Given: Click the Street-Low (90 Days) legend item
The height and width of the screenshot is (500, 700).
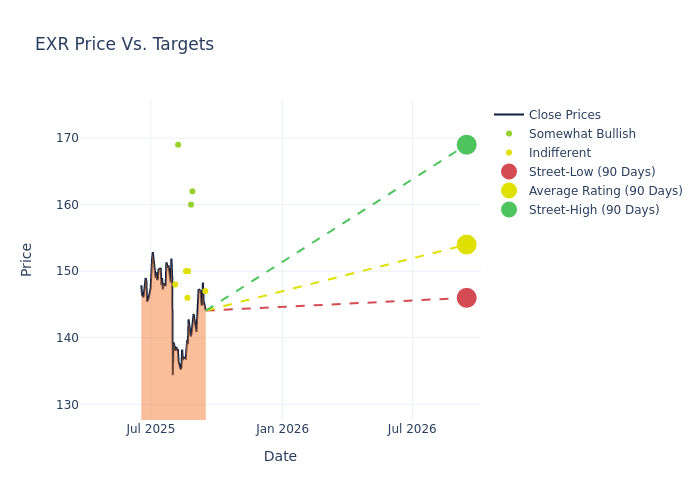Looking at the screenshot, I should tap(592, 172).
